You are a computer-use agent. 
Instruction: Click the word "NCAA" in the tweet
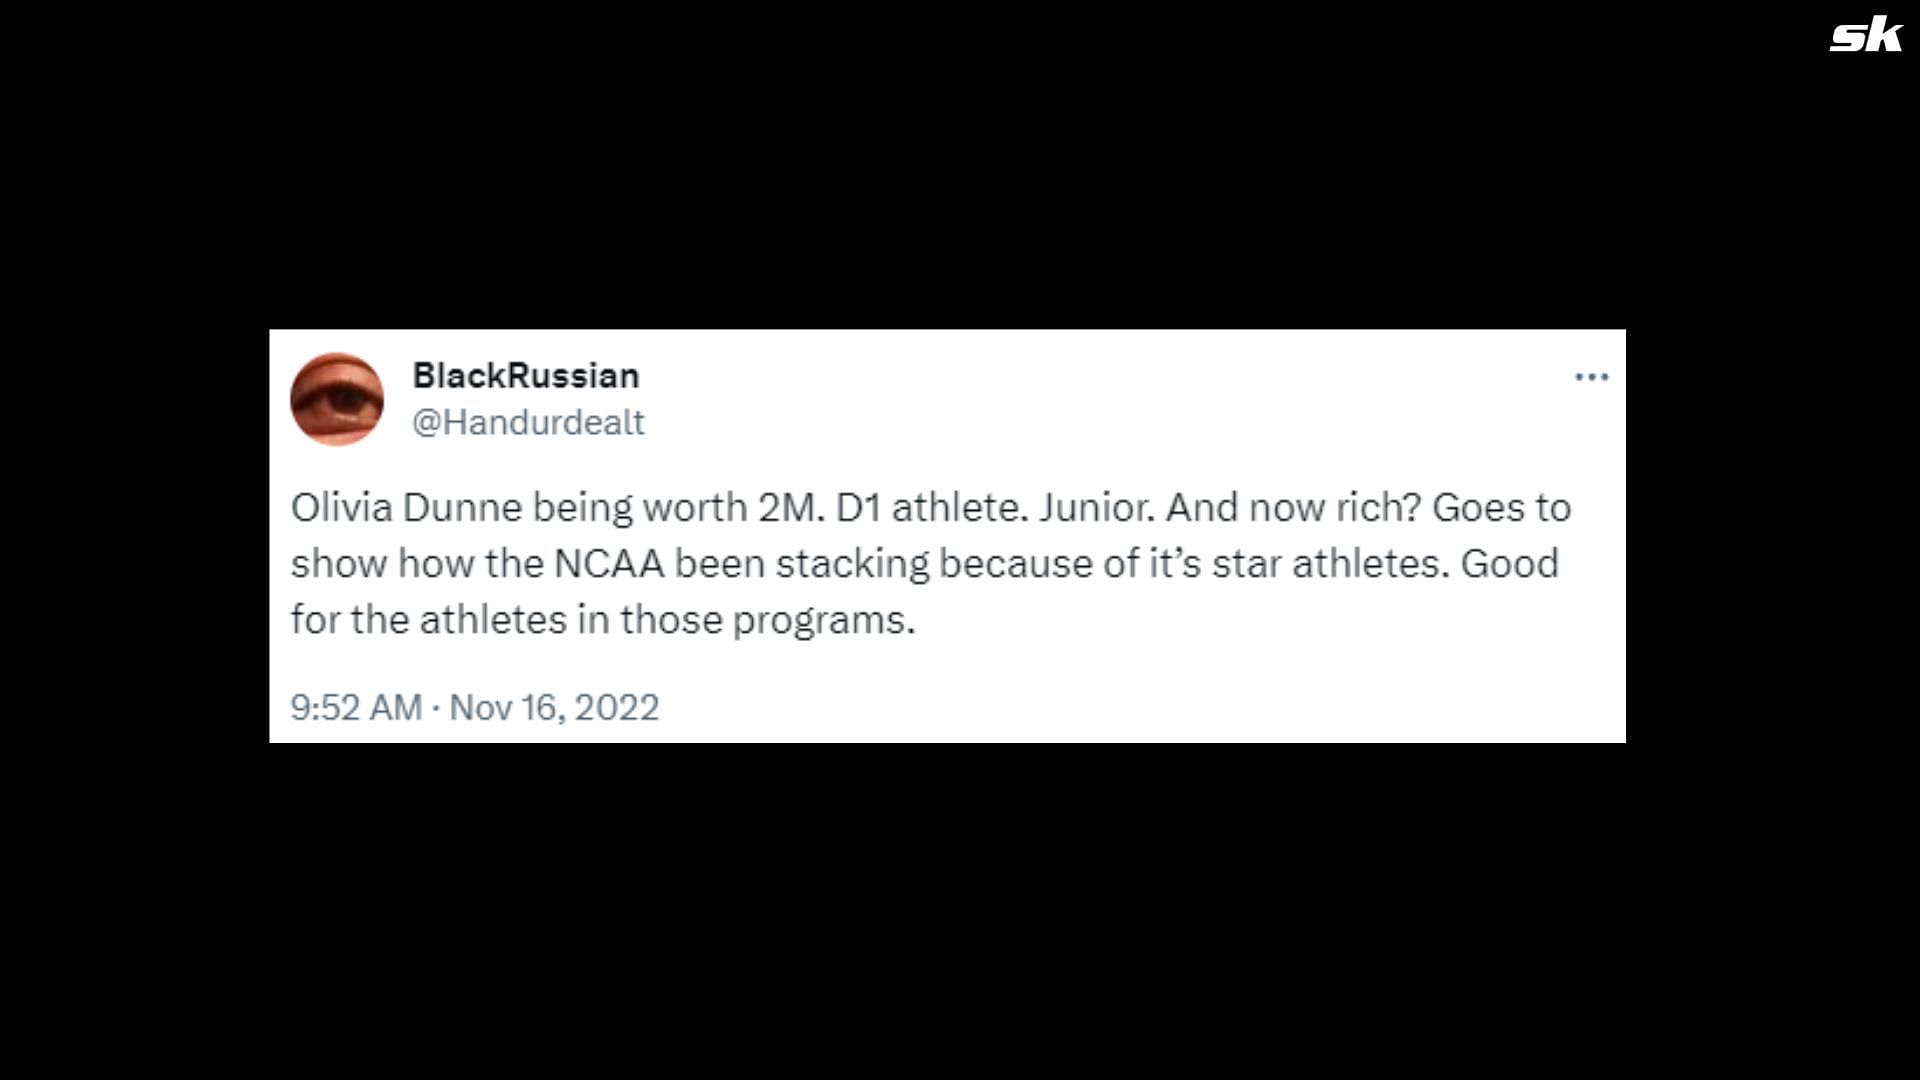tap(609, 564)
